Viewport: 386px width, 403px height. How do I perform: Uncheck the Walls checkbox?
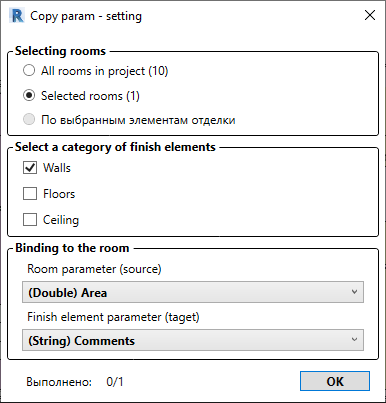click(30, 168)
